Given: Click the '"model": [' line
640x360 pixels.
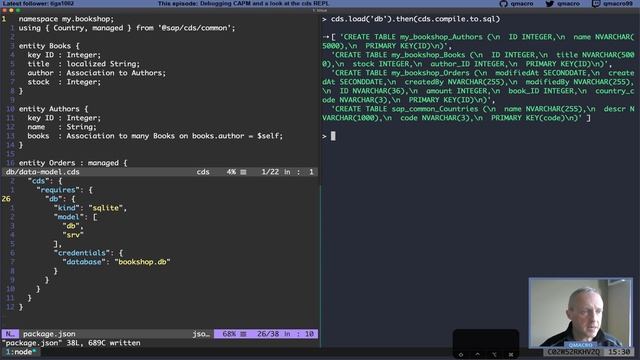Looking at the screenshot, I should (76, 217).
